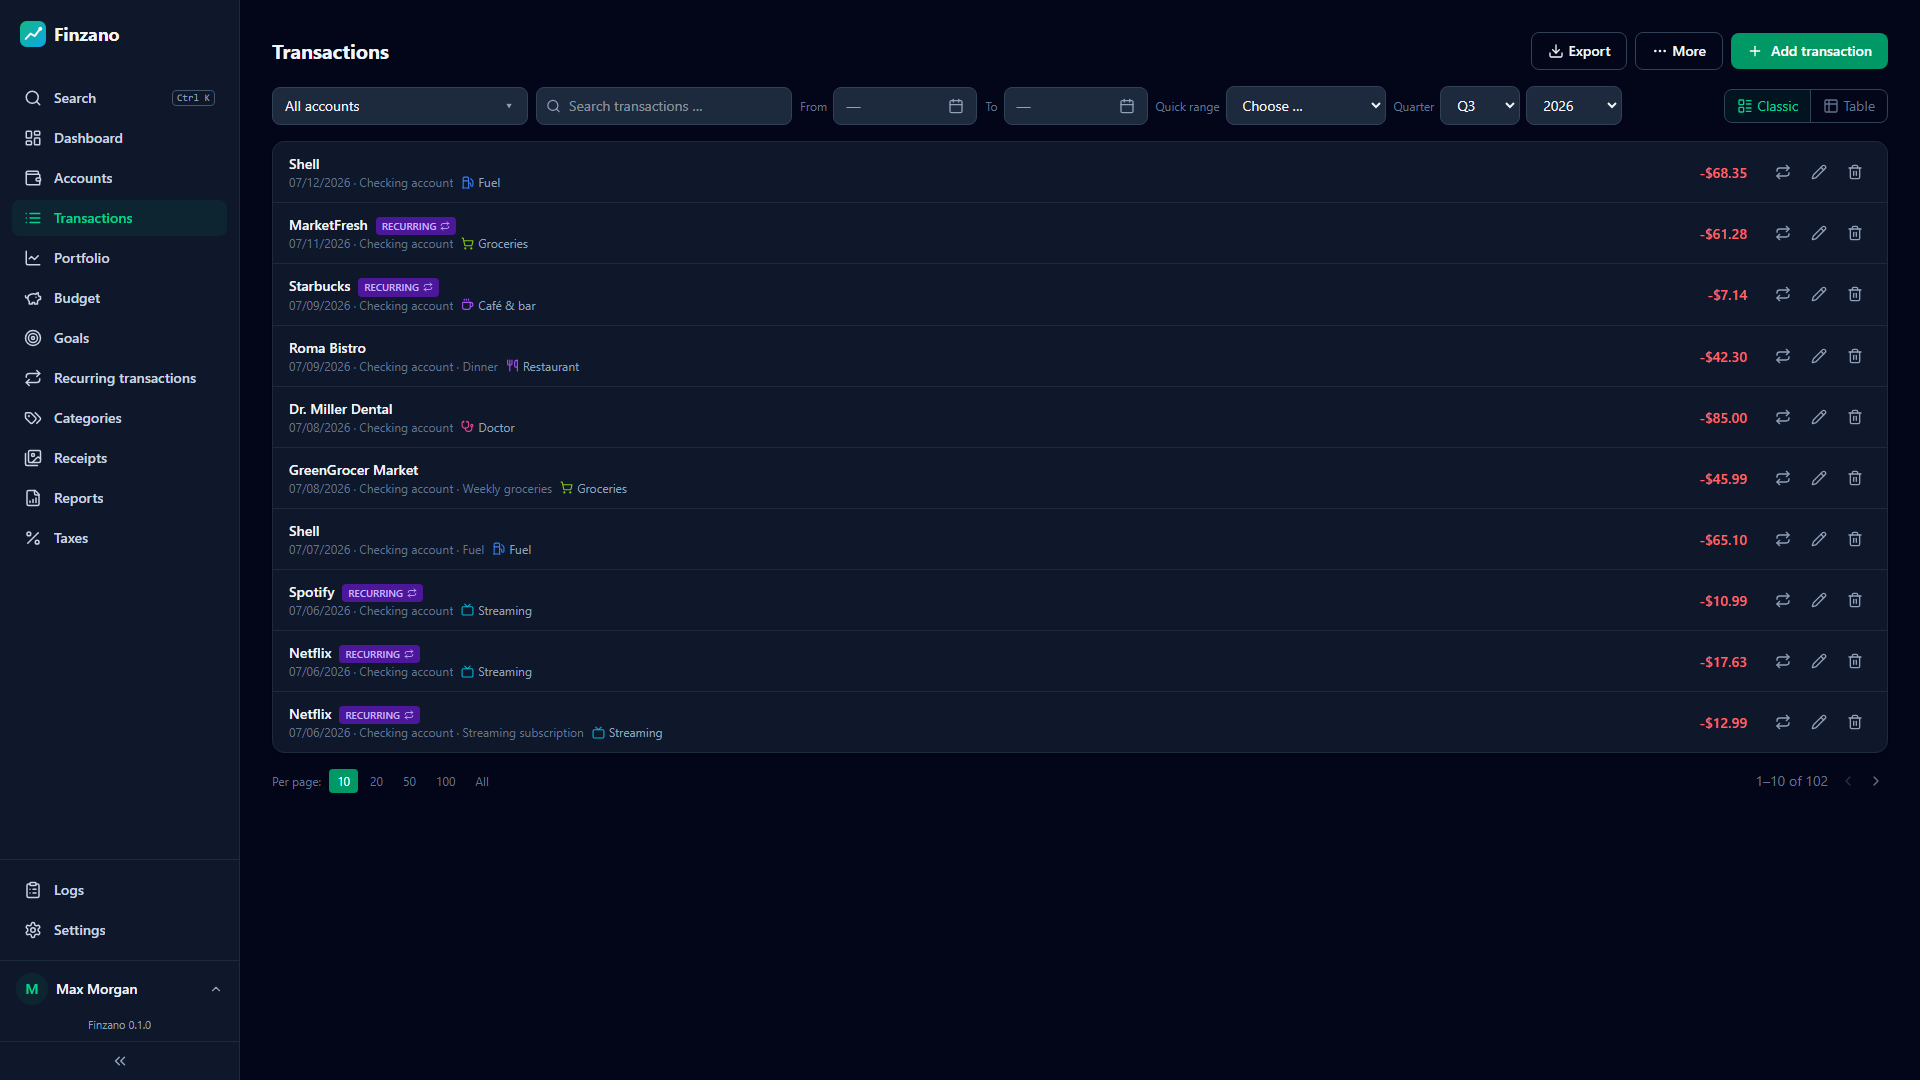This screenshot has width=1920, height=1080.
Task: Click RECURRING badge on Spotify
Action: (x=382, y=593)
